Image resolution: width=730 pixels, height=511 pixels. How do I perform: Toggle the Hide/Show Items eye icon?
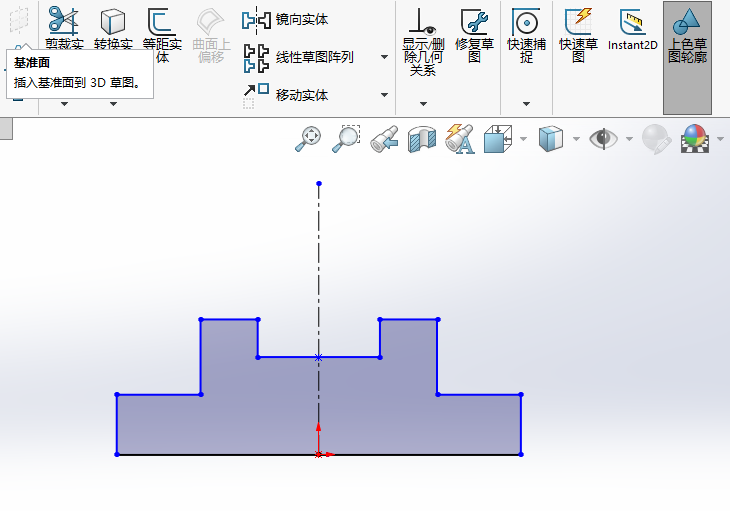pos(603,139)
